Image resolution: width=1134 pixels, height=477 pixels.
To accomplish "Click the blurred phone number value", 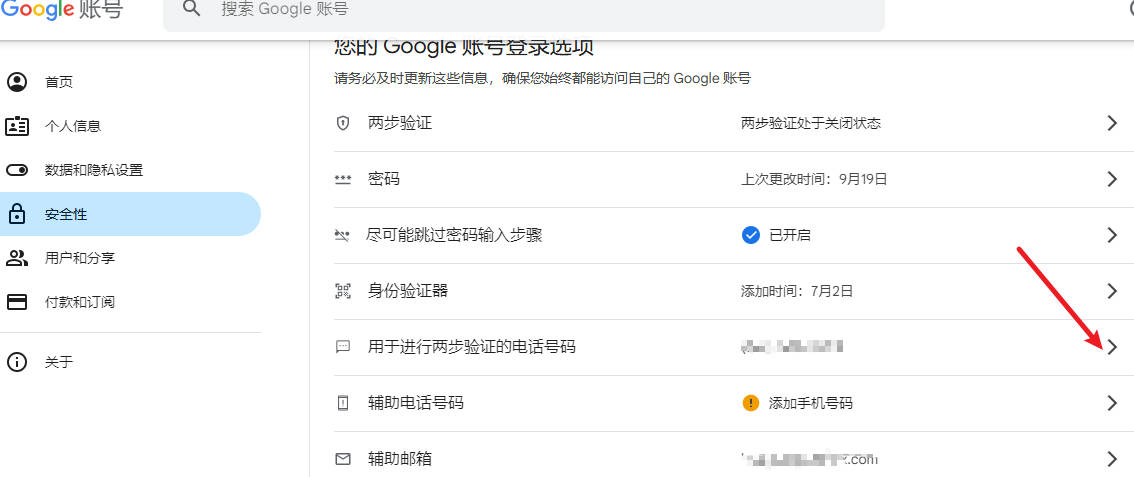I will pos(792,348).
